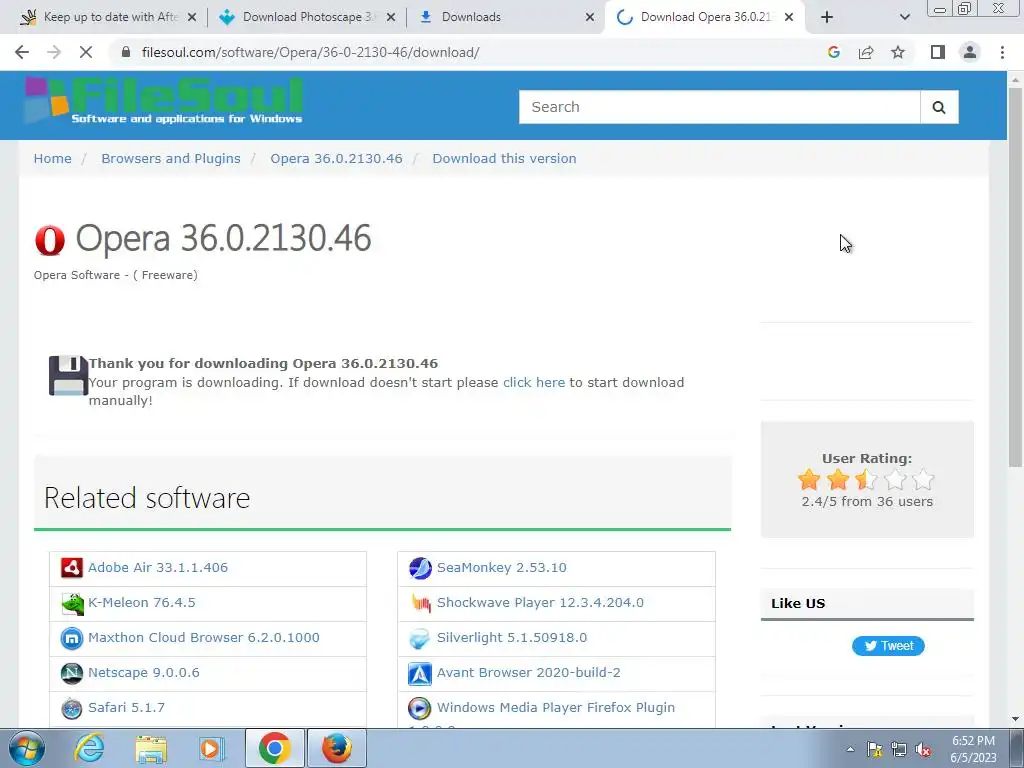
Task: Click the SeaMonkey icon
Action: pyautogui.click(x=420, y=568)
